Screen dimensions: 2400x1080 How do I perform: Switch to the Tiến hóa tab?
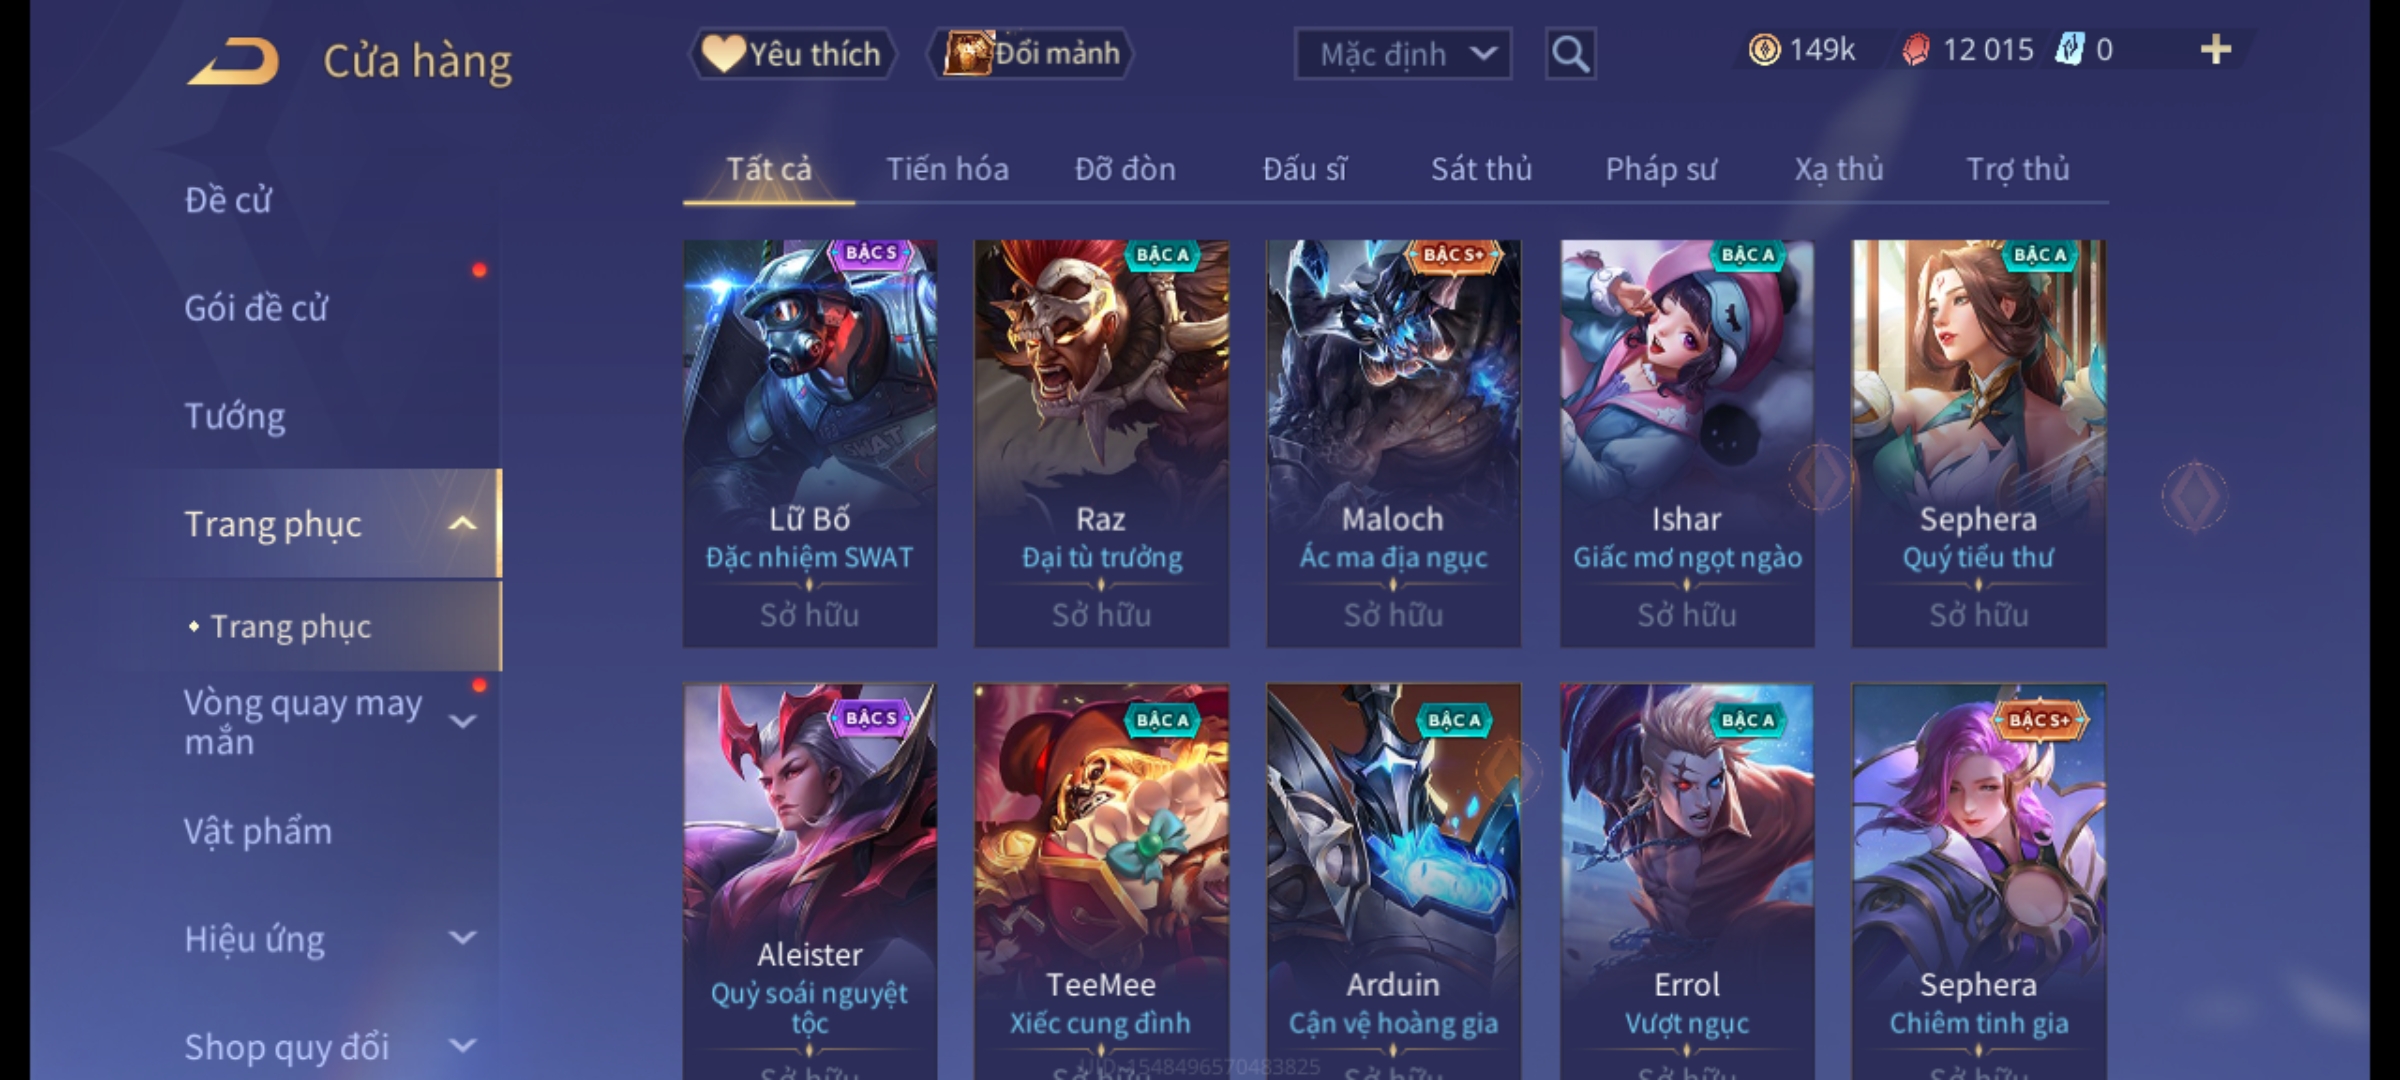coord(947,169)
